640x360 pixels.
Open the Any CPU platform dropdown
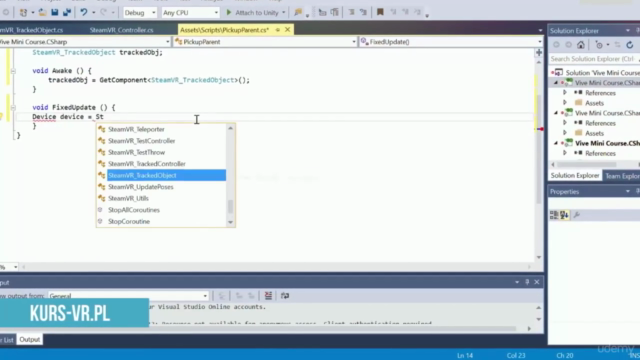(190, 13)
